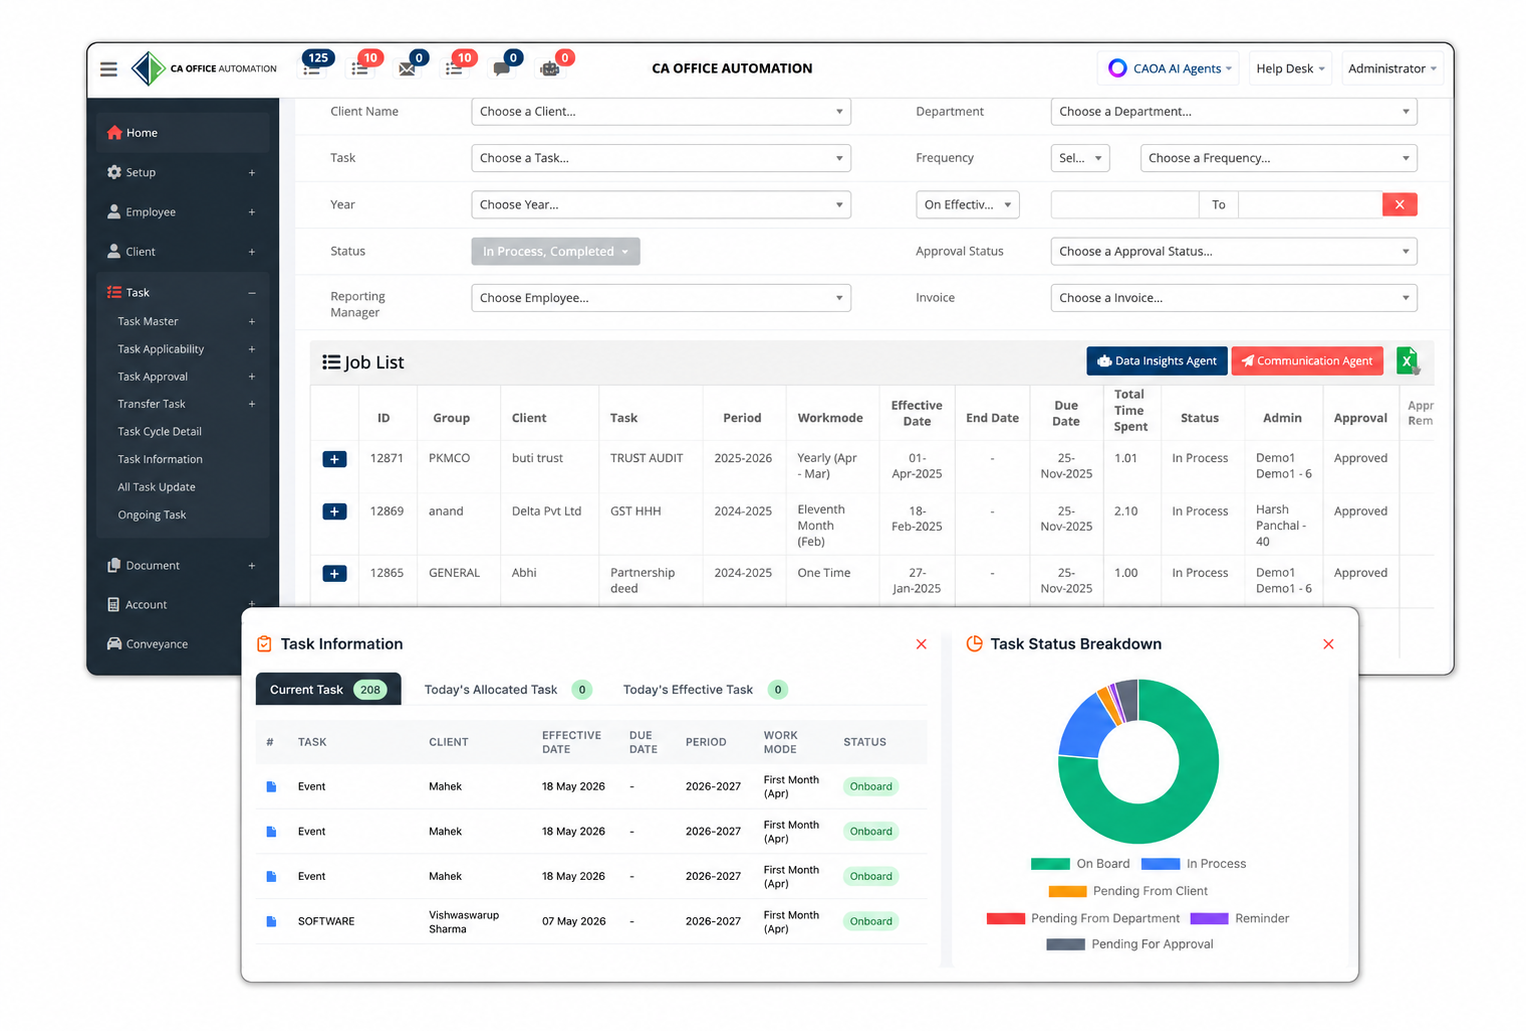Collapse the Task sidebar menu
Viewport: 1526px width, 1031px height.
click(x=252, y=293)
